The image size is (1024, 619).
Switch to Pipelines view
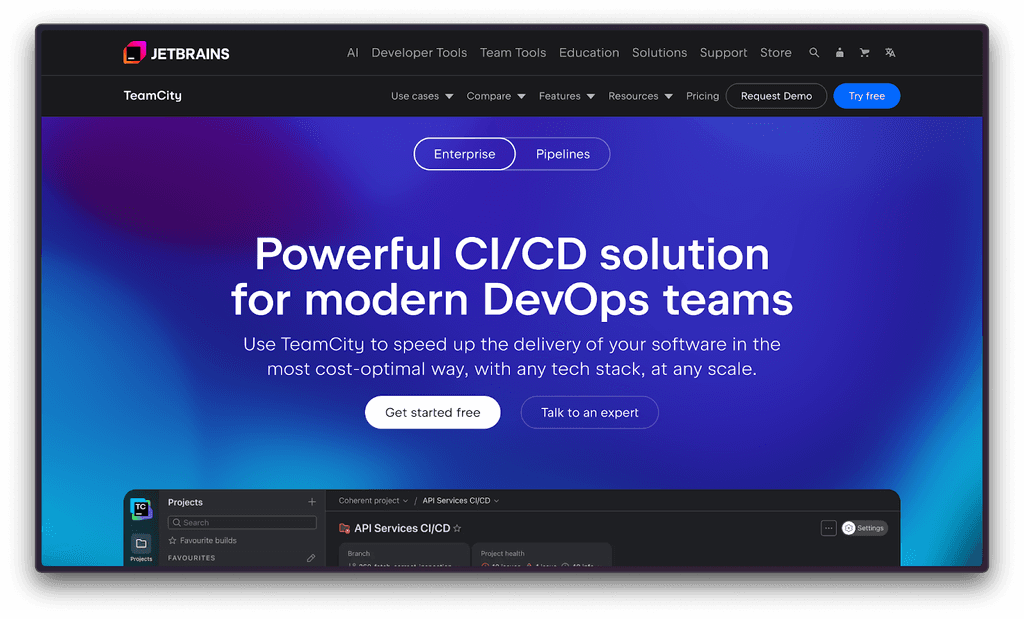tap(562, 154)
